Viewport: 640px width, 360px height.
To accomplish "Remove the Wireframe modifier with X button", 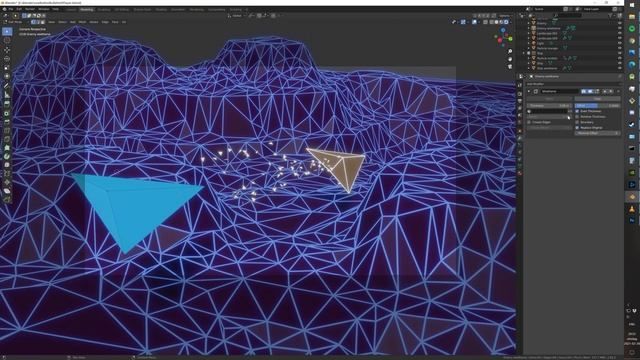I will 618,91.
